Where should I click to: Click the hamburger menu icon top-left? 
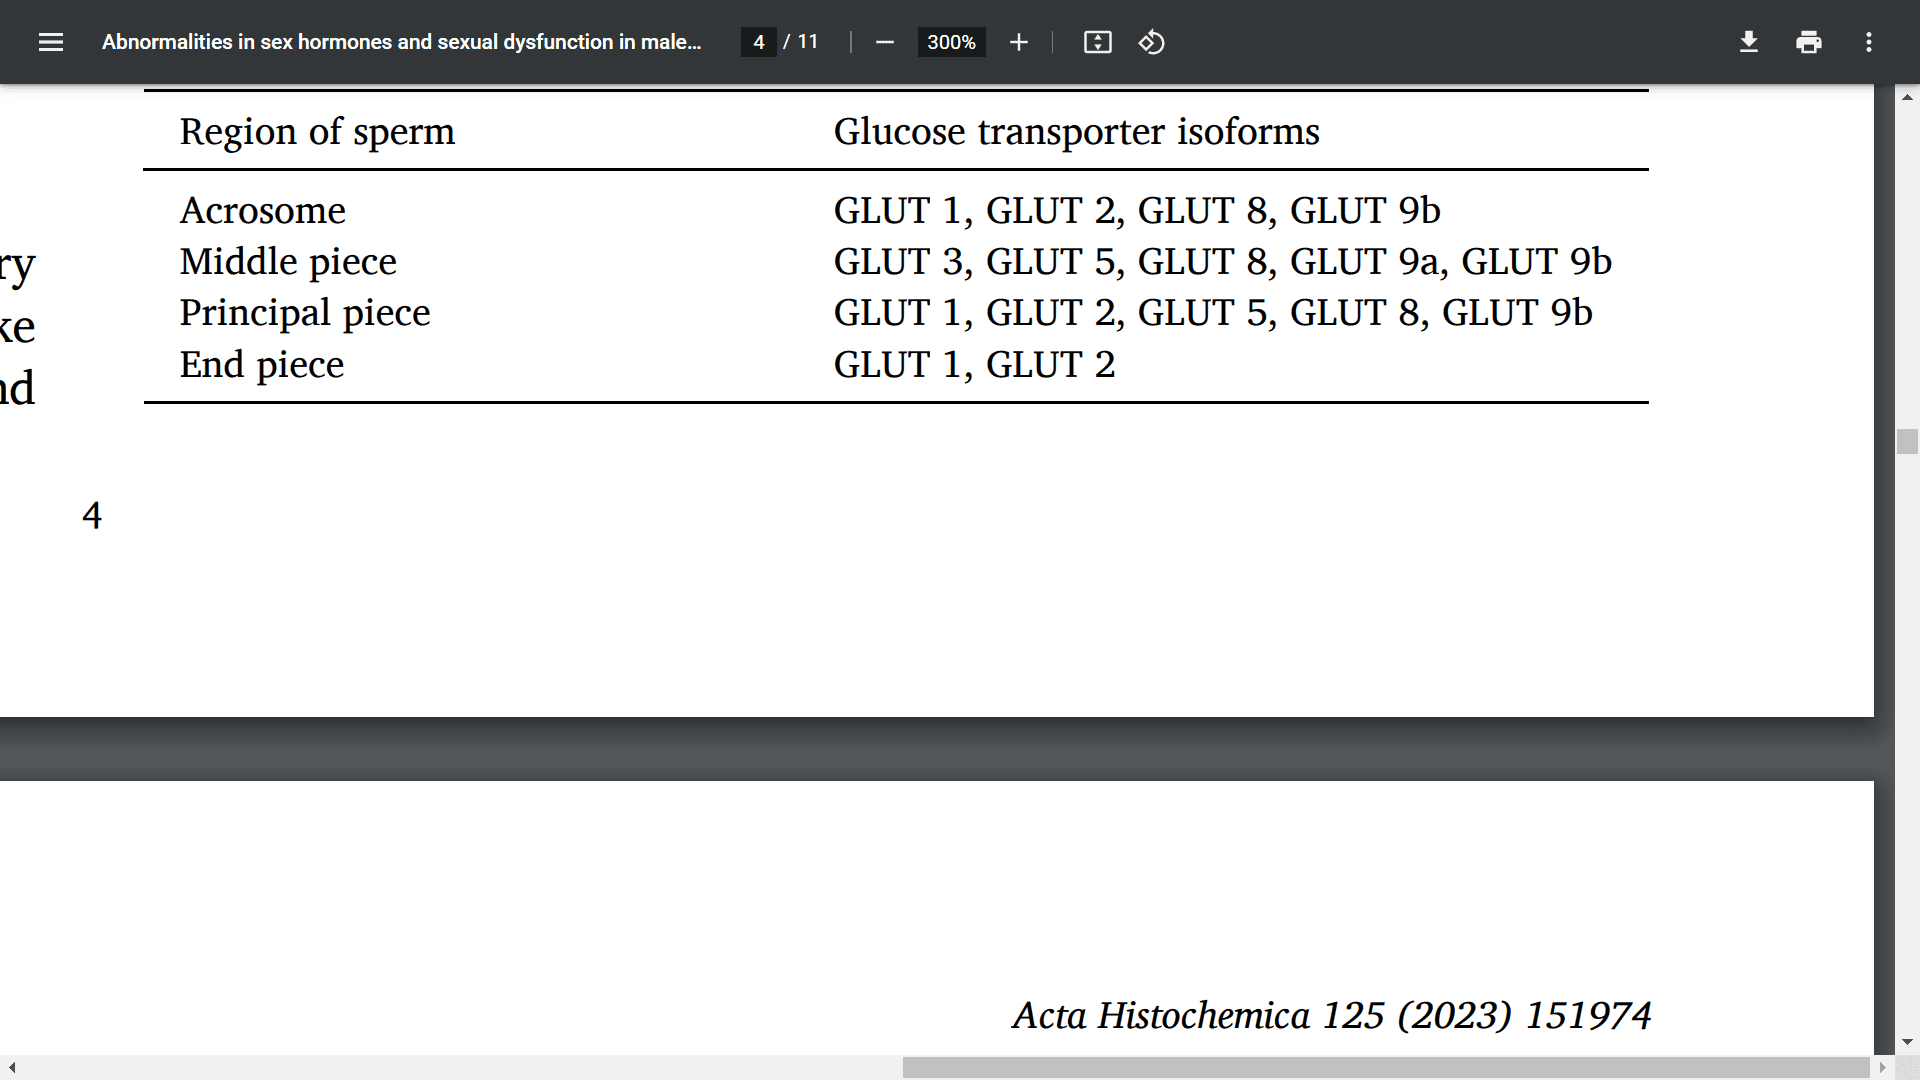pos(50,42)
